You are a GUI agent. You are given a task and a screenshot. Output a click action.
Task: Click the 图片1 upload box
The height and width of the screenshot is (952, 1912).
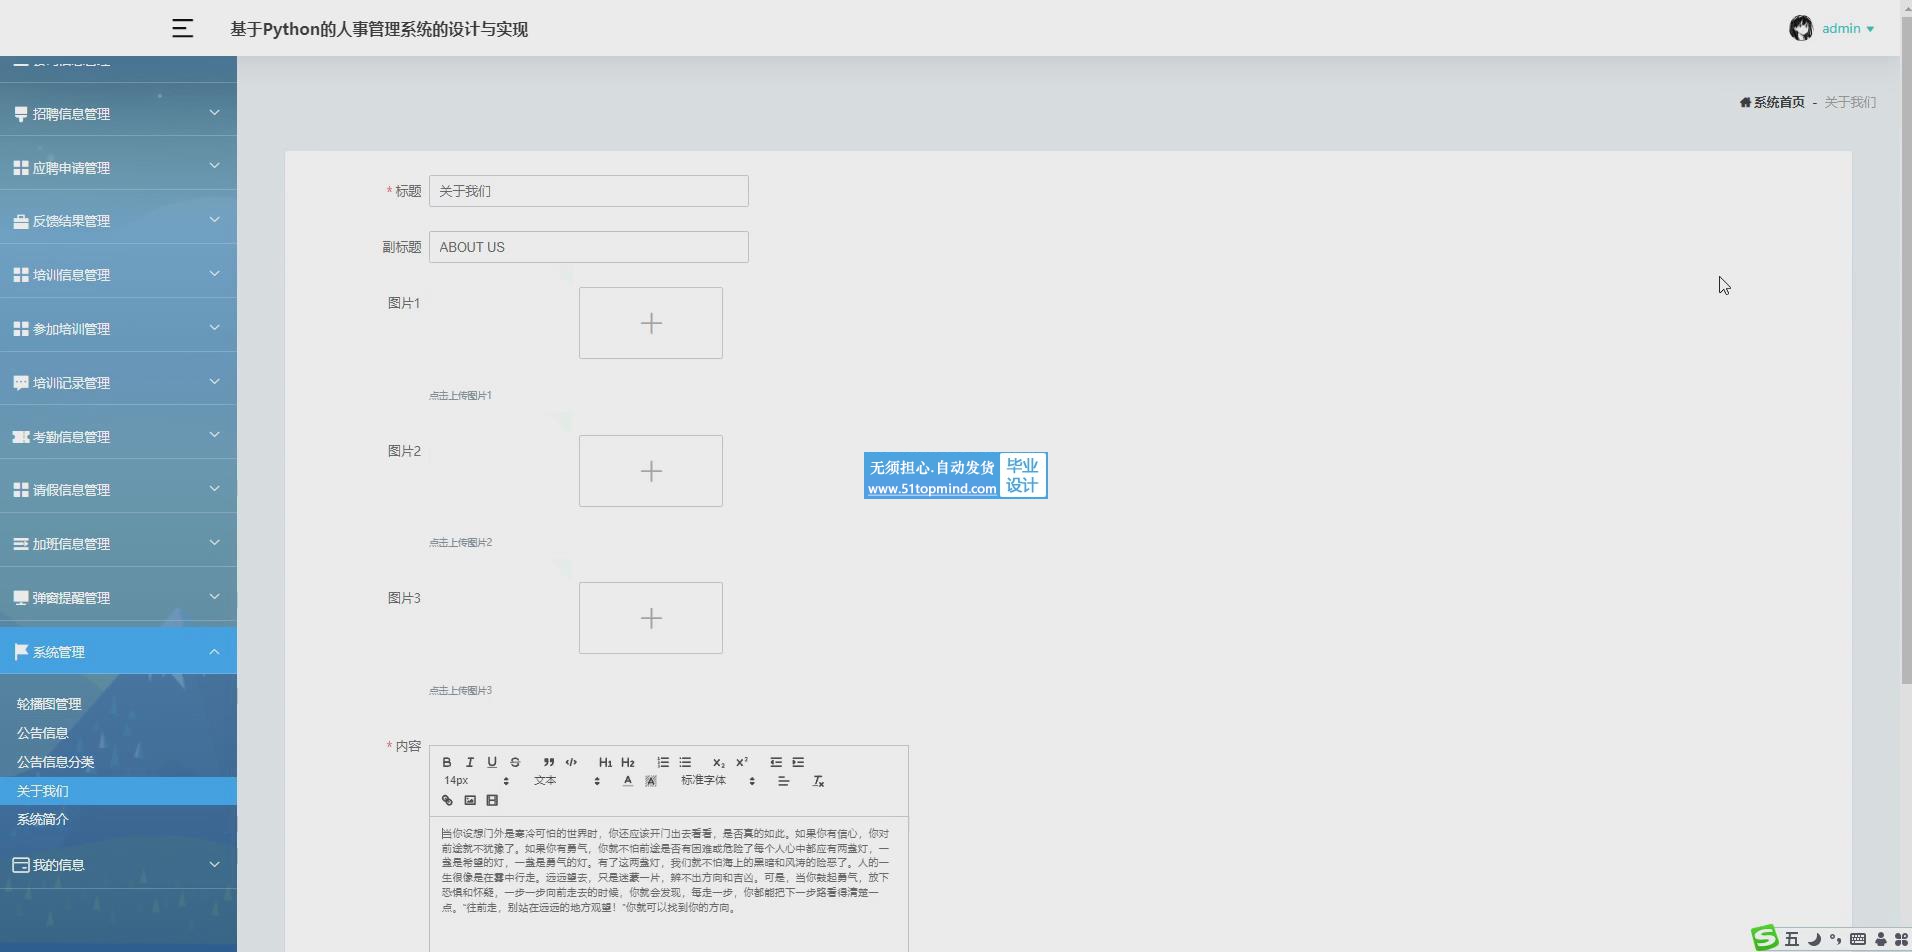(650, 323)
